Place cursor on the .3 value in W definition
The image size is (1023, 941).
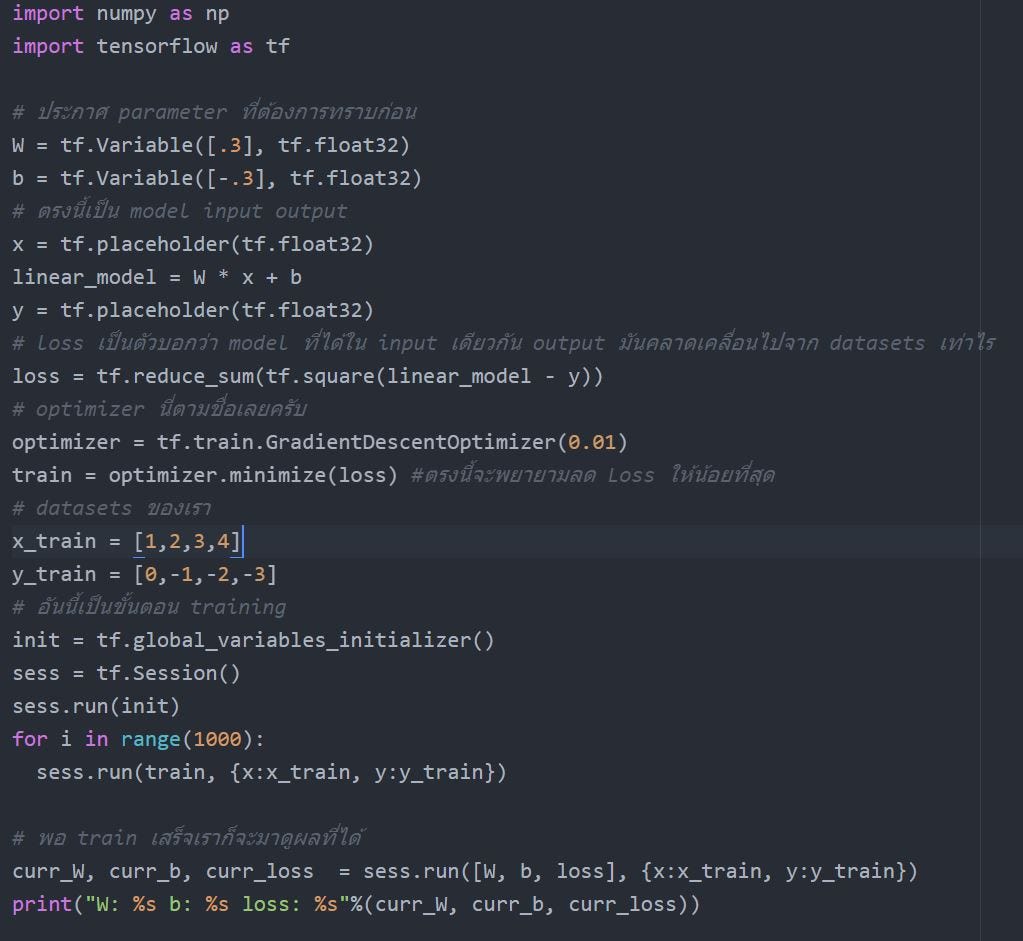(x=229, y=146)
